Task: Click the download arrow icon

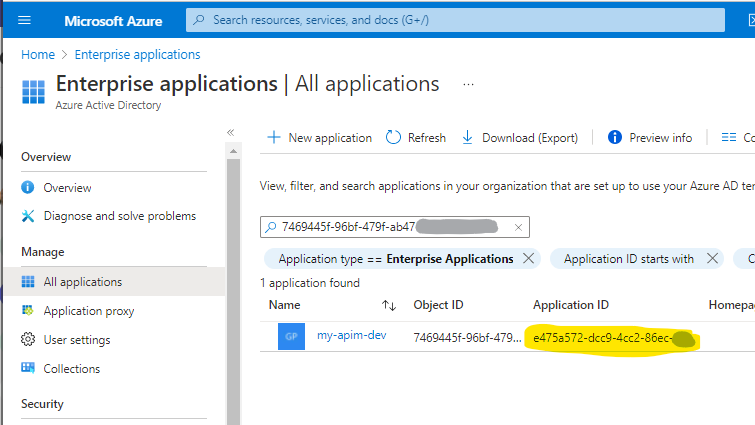Action: tap(467, 137)
